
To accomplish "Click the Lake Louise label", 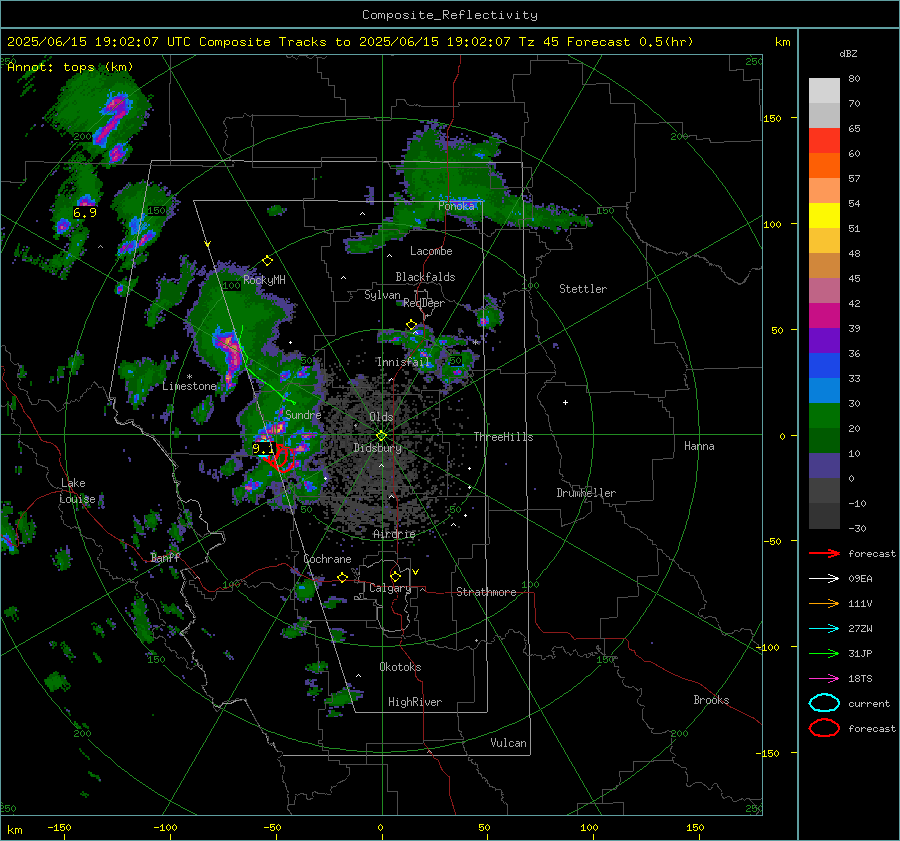I will click(77, 491).
